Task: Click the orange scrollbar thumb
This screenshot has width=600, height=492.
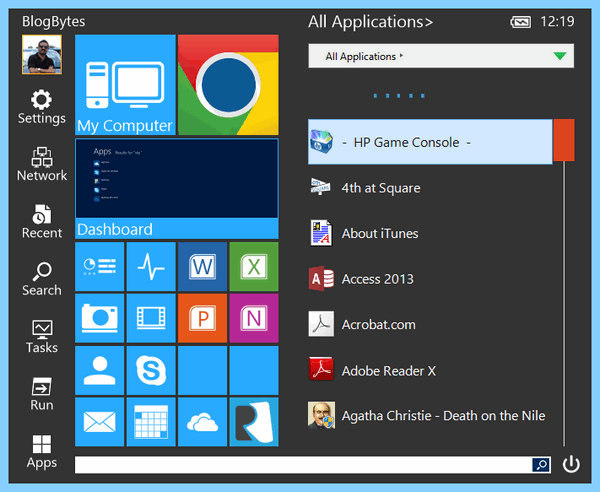Action: (564, 140)
